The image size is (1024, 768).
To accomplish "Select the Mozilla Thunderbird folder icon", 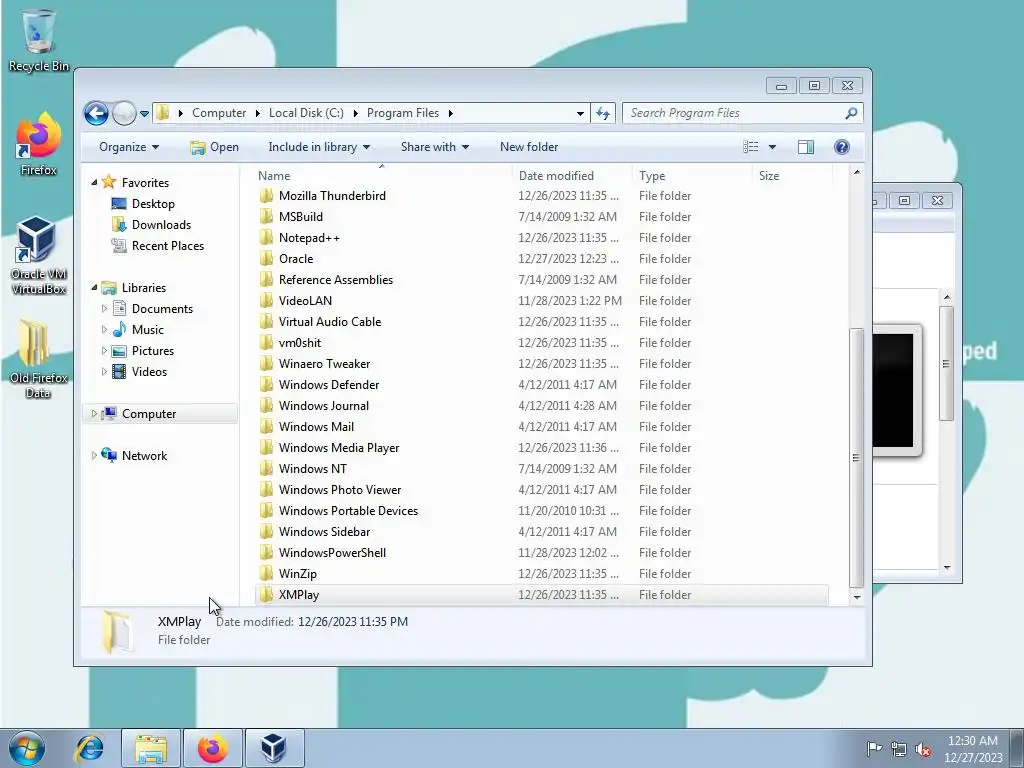I will click(266, 196).
